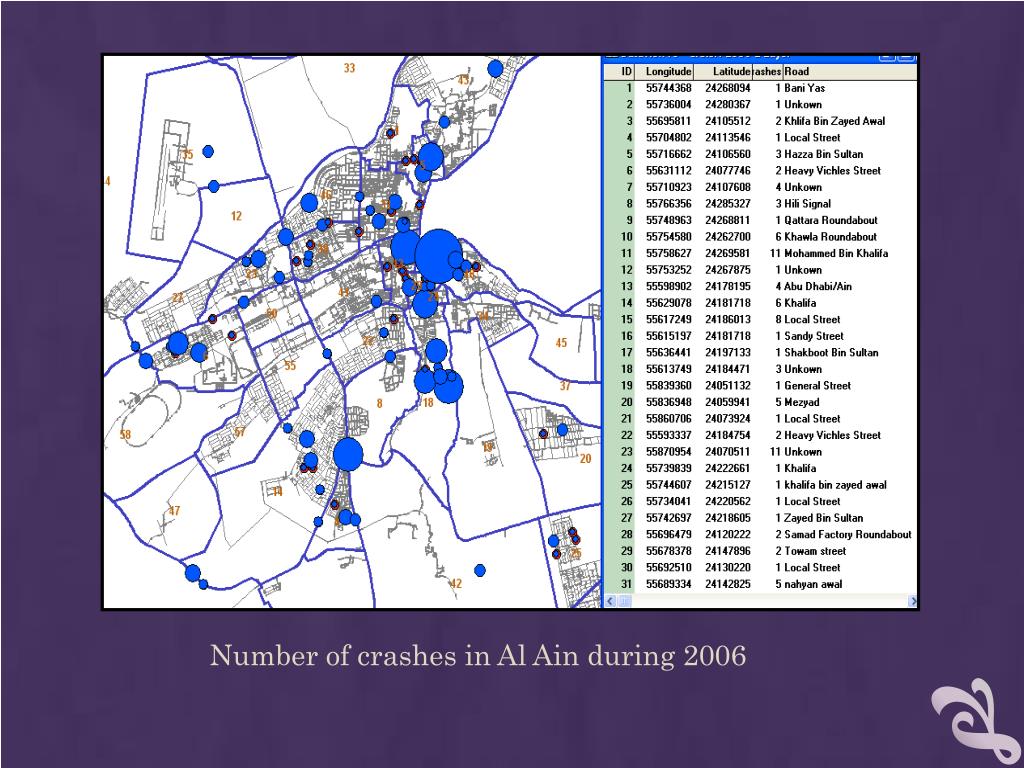Click longitude value 55744368

pos(668,88)
